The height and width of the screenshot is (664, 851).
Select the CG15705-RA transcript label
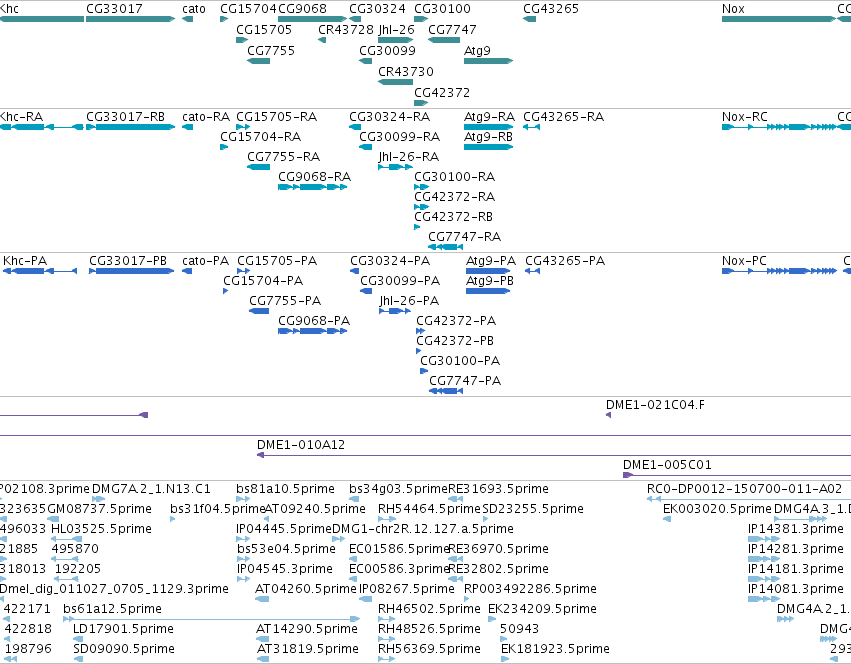[276, 117]
